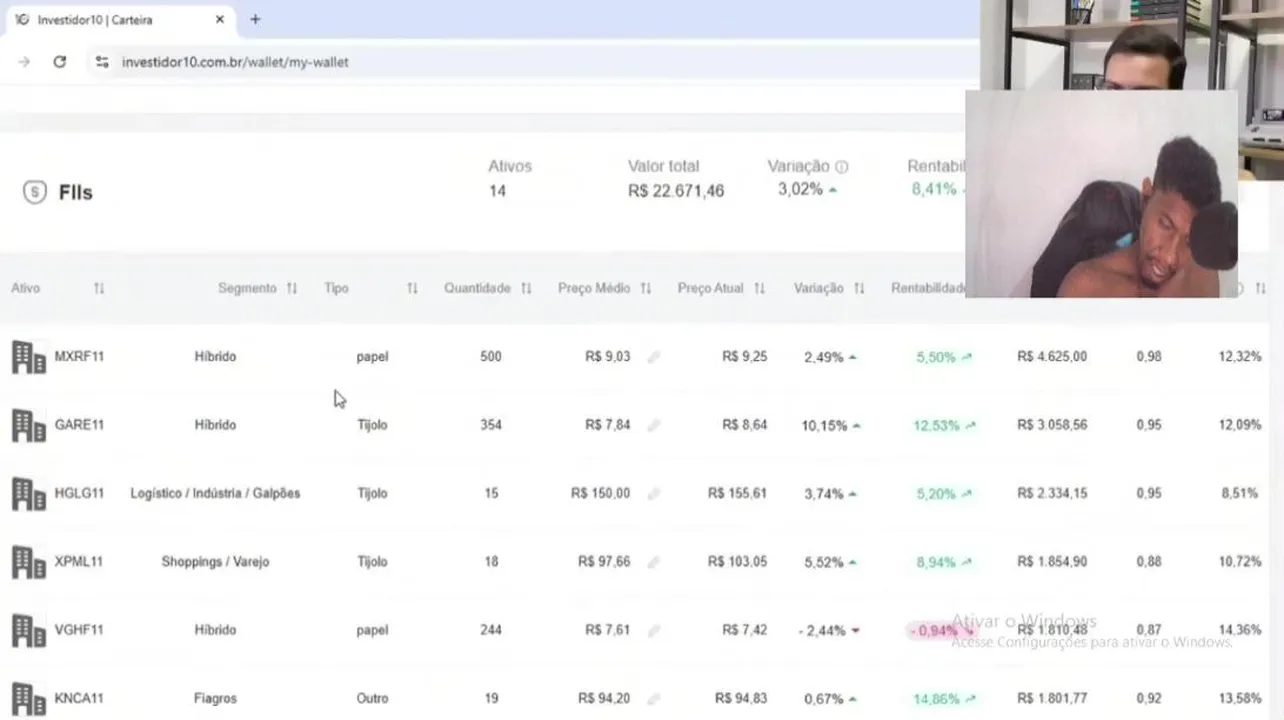The image size is (1284, 720).
Task: Sort table by Preço Médio column arrows
Action: tap(646, 288)
